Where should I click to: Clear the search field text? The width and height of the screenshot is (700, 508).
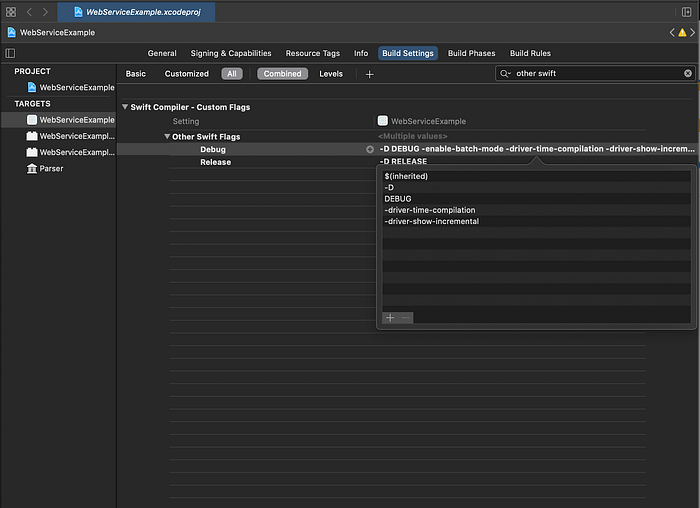pos(688,74)
